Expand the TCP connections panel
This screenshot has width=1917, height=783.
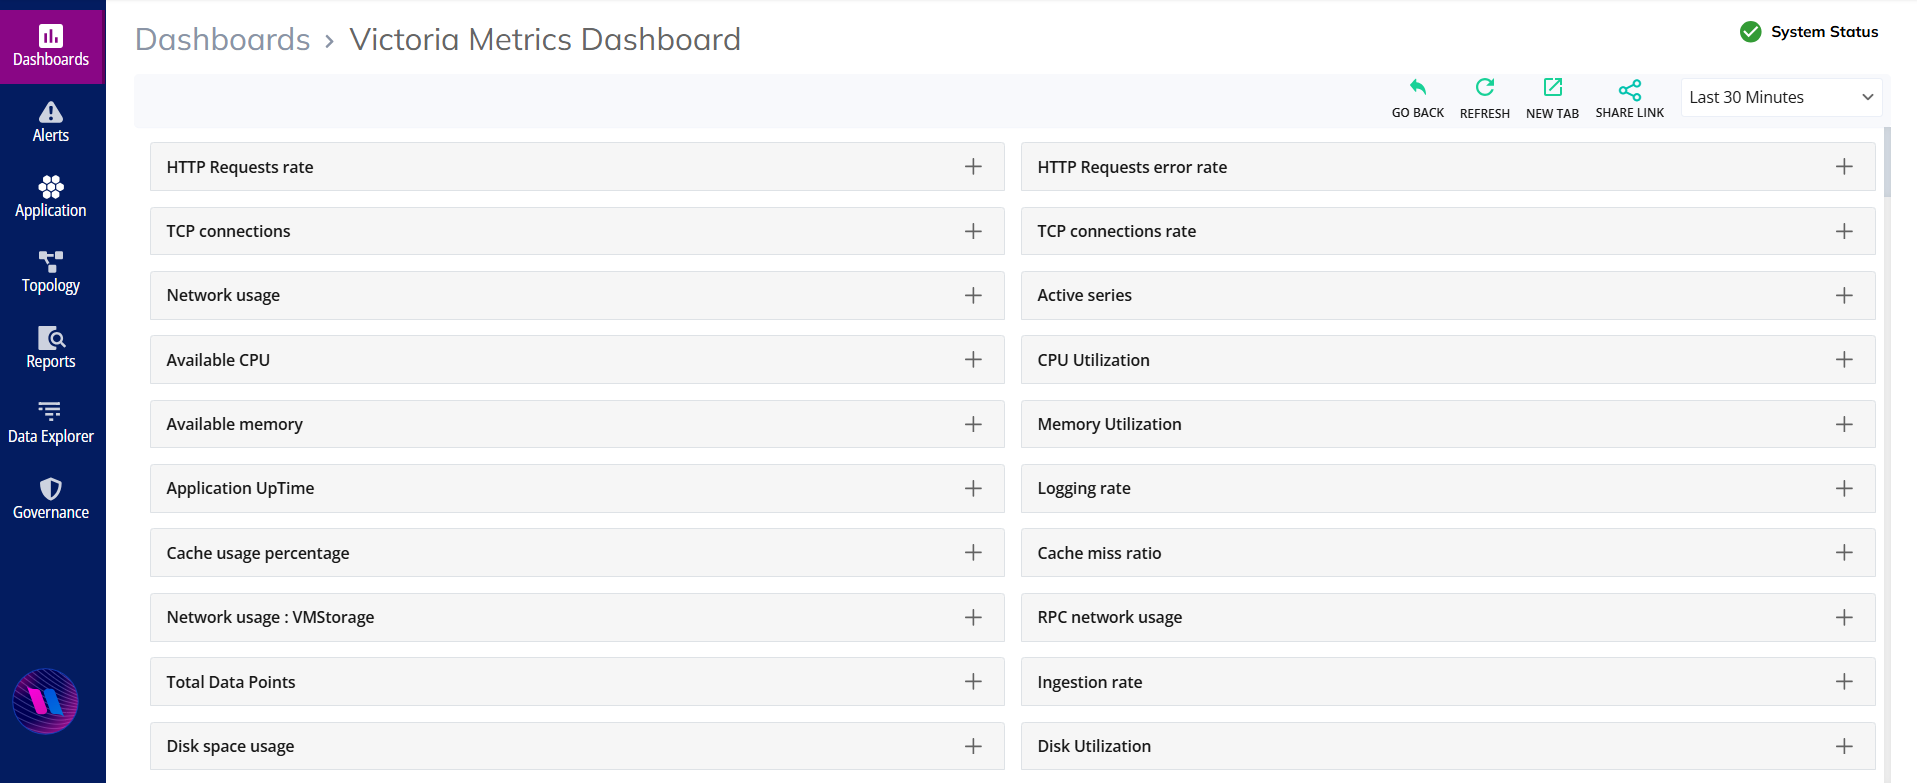973,231
